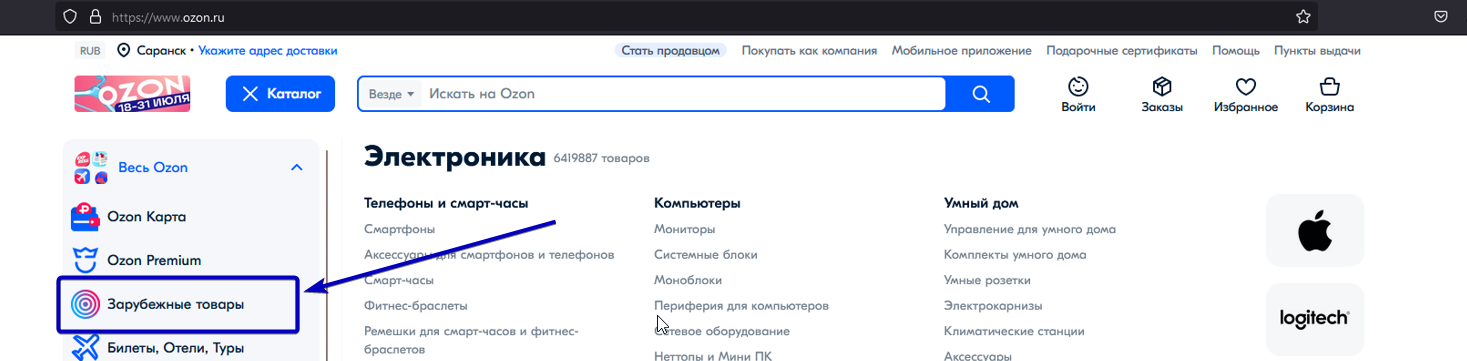
Task: Open Войти login icon
Action: click(1078, 95)
